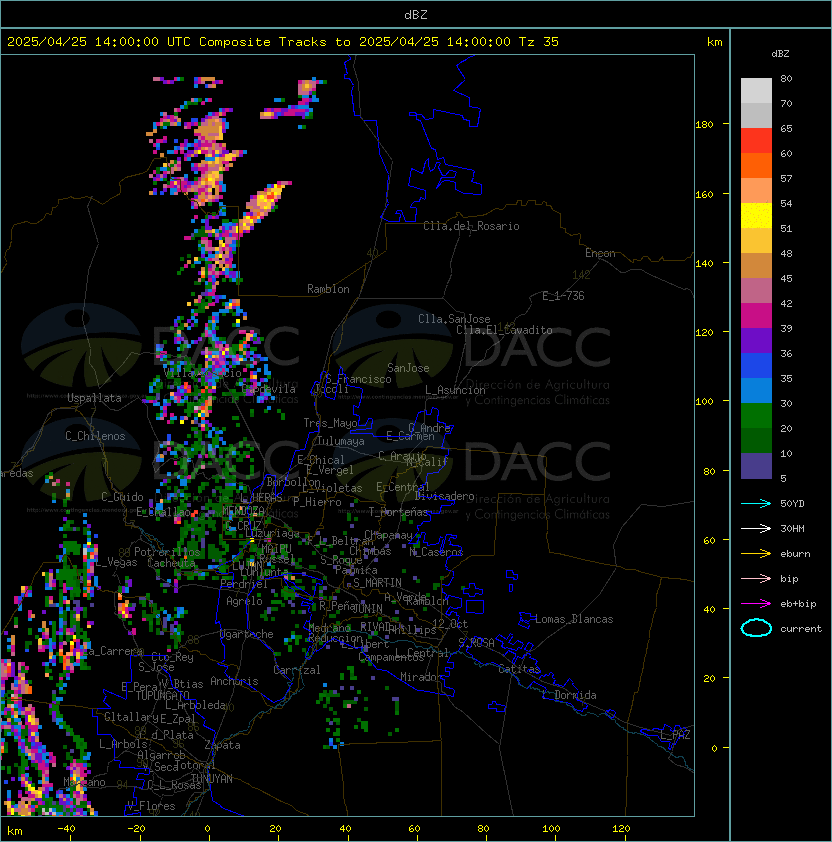
Task: Click the Borbollon label
Action: pyautogui.click(x=293, y=482)
